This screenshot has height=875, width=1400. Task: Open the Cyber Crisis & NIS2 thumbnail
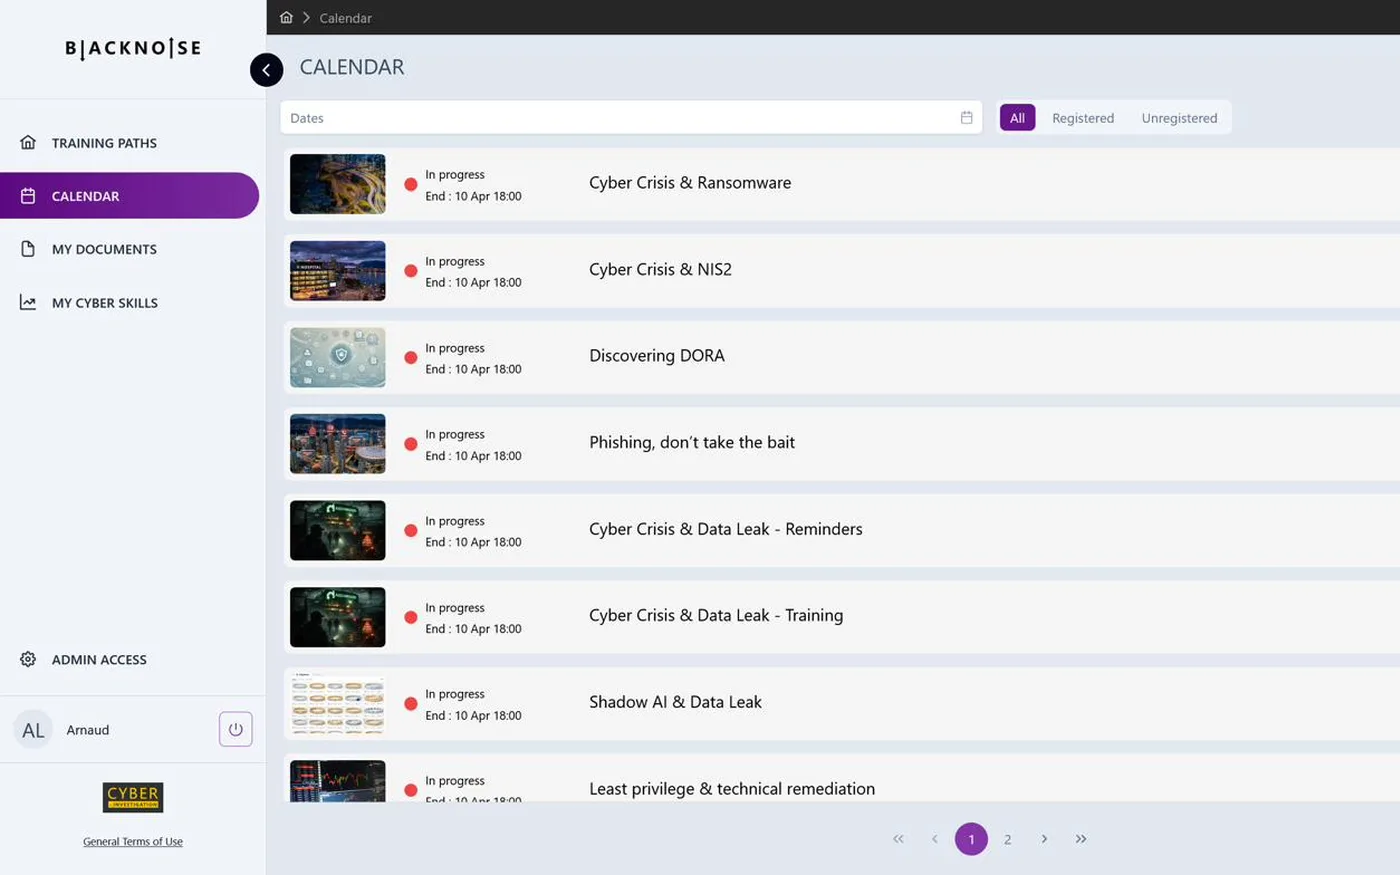pyautogui.click(x=338, y=271)
